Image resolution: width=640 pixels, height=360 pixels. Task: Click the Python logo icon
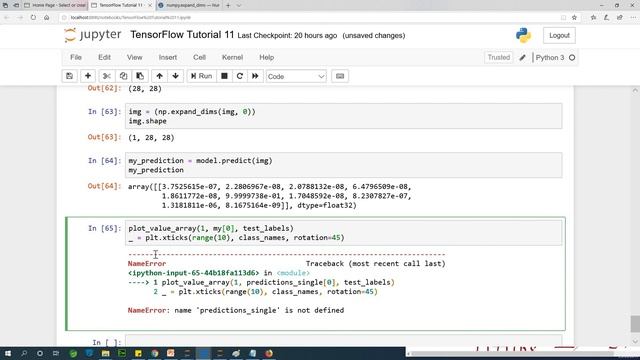coord(523,36)
